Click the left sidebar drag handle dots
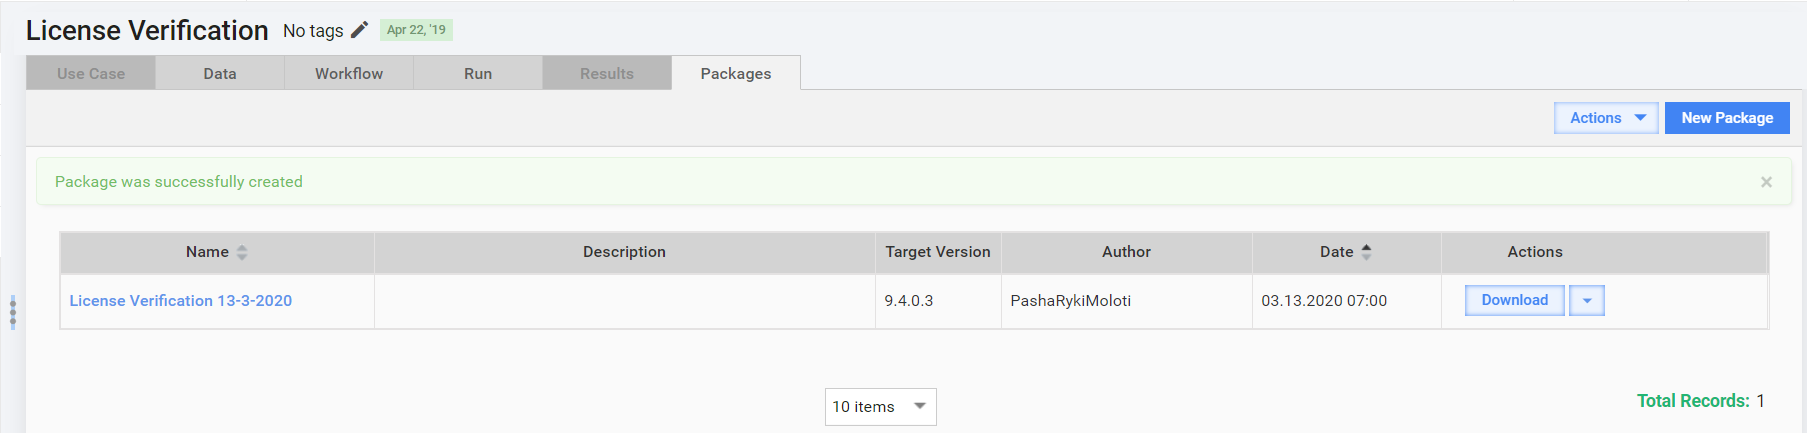 (12, 312)
